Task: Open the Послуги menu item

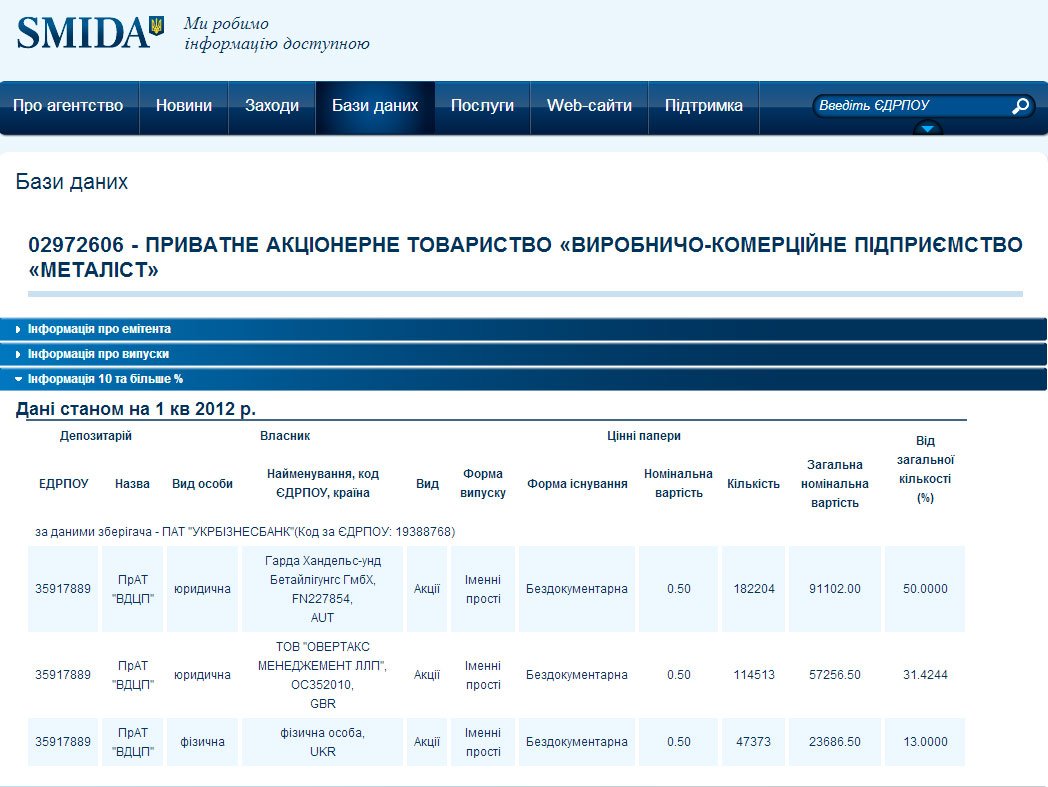Action: 482,106
